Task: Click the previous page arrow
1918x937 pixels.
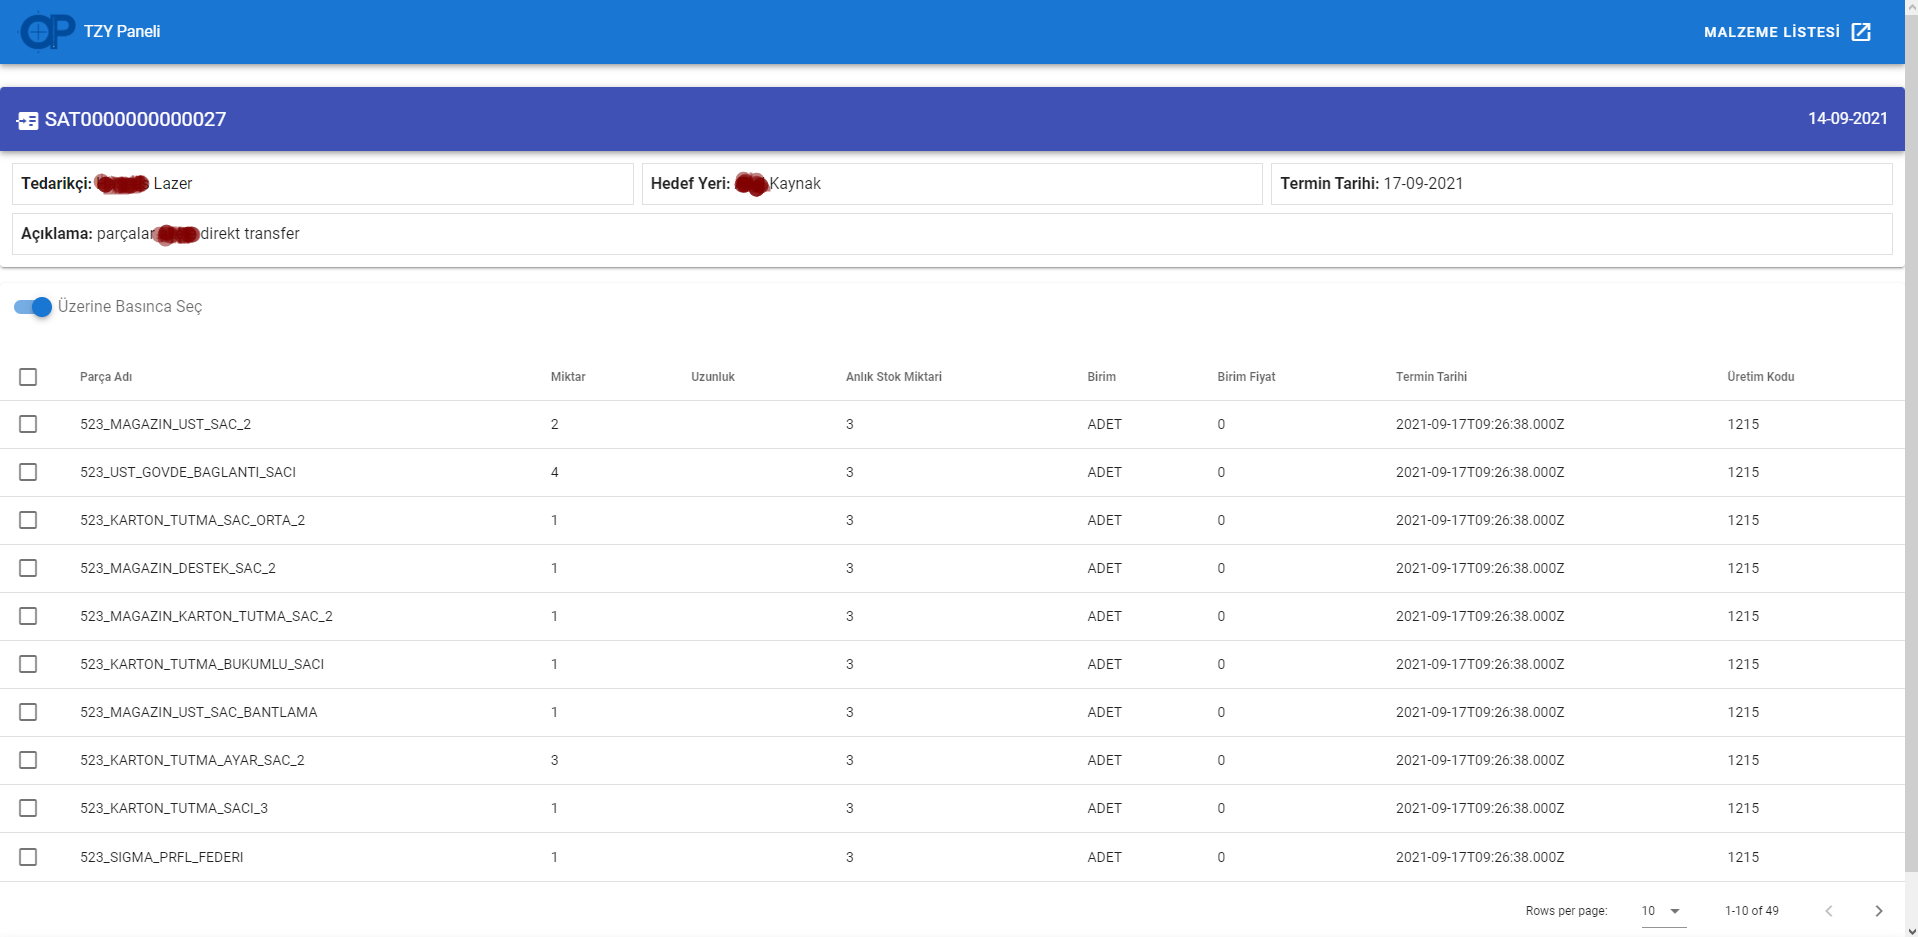Action: click(1829, 911)
